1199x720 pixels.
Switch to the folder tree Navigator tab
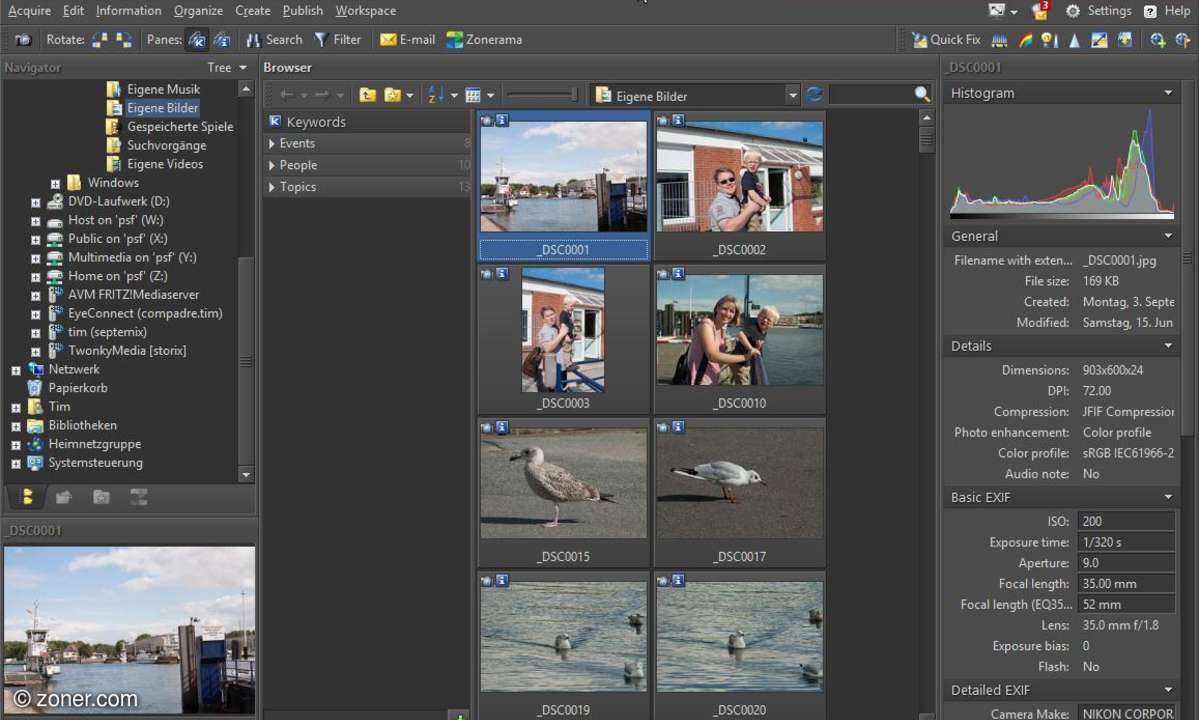tap(27, 498)
